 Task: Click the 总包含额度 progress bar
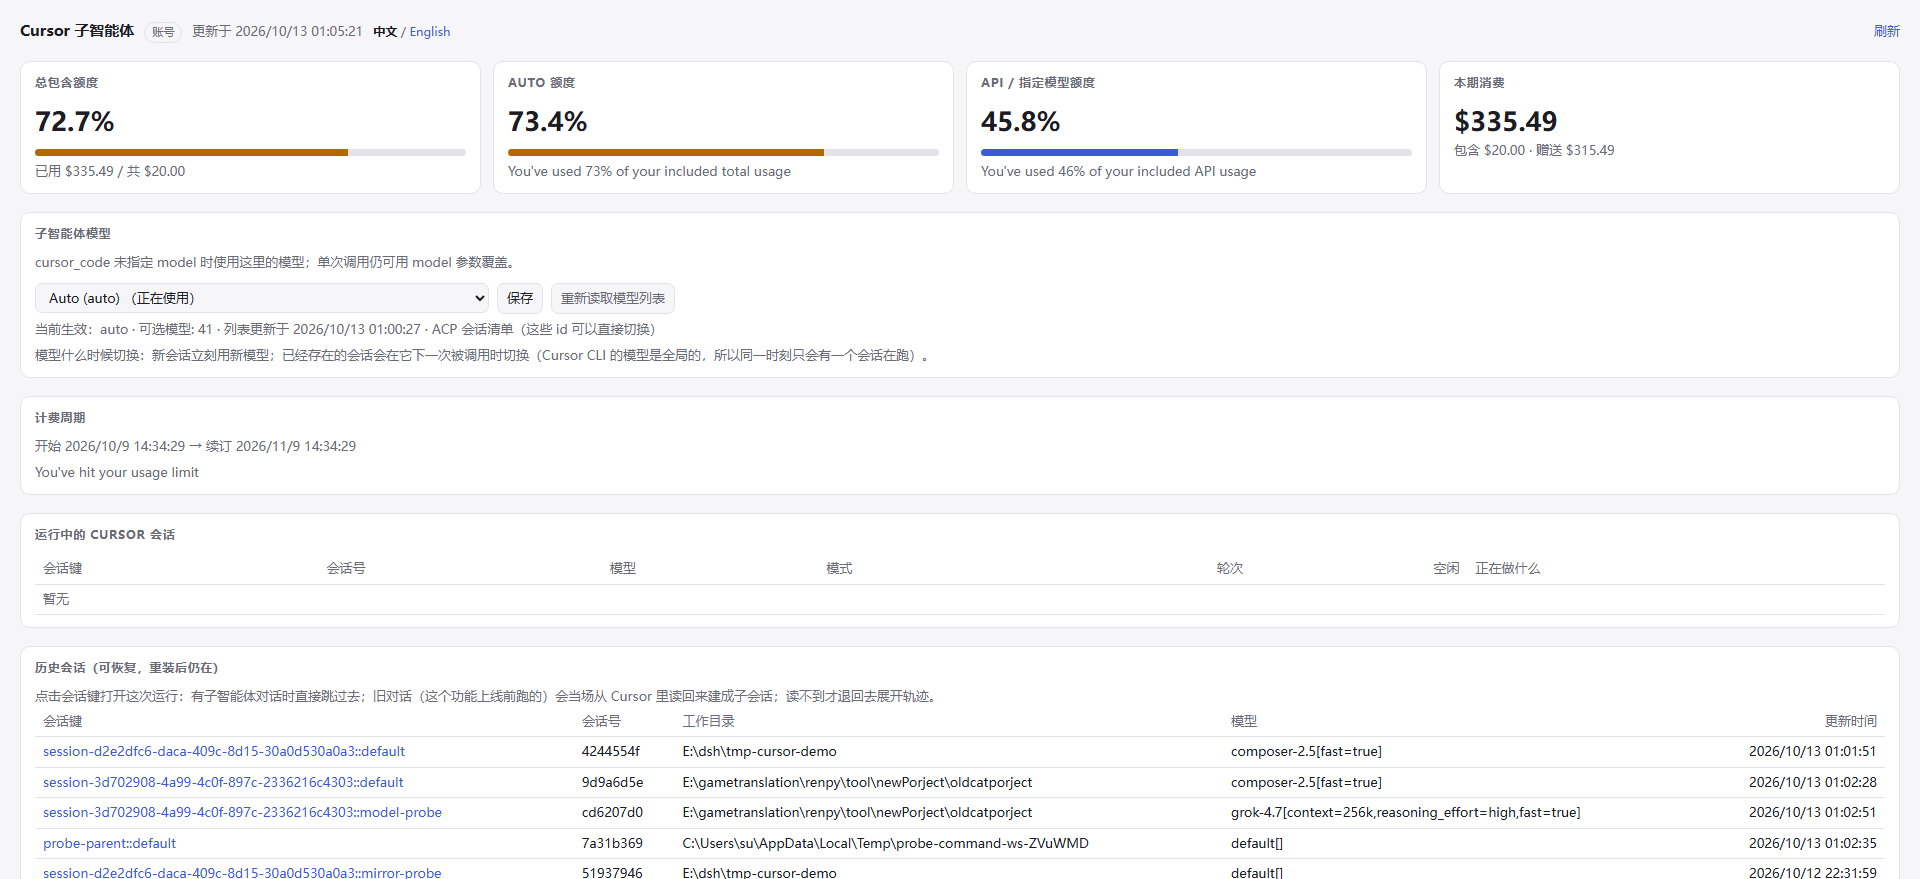point(250,152)
